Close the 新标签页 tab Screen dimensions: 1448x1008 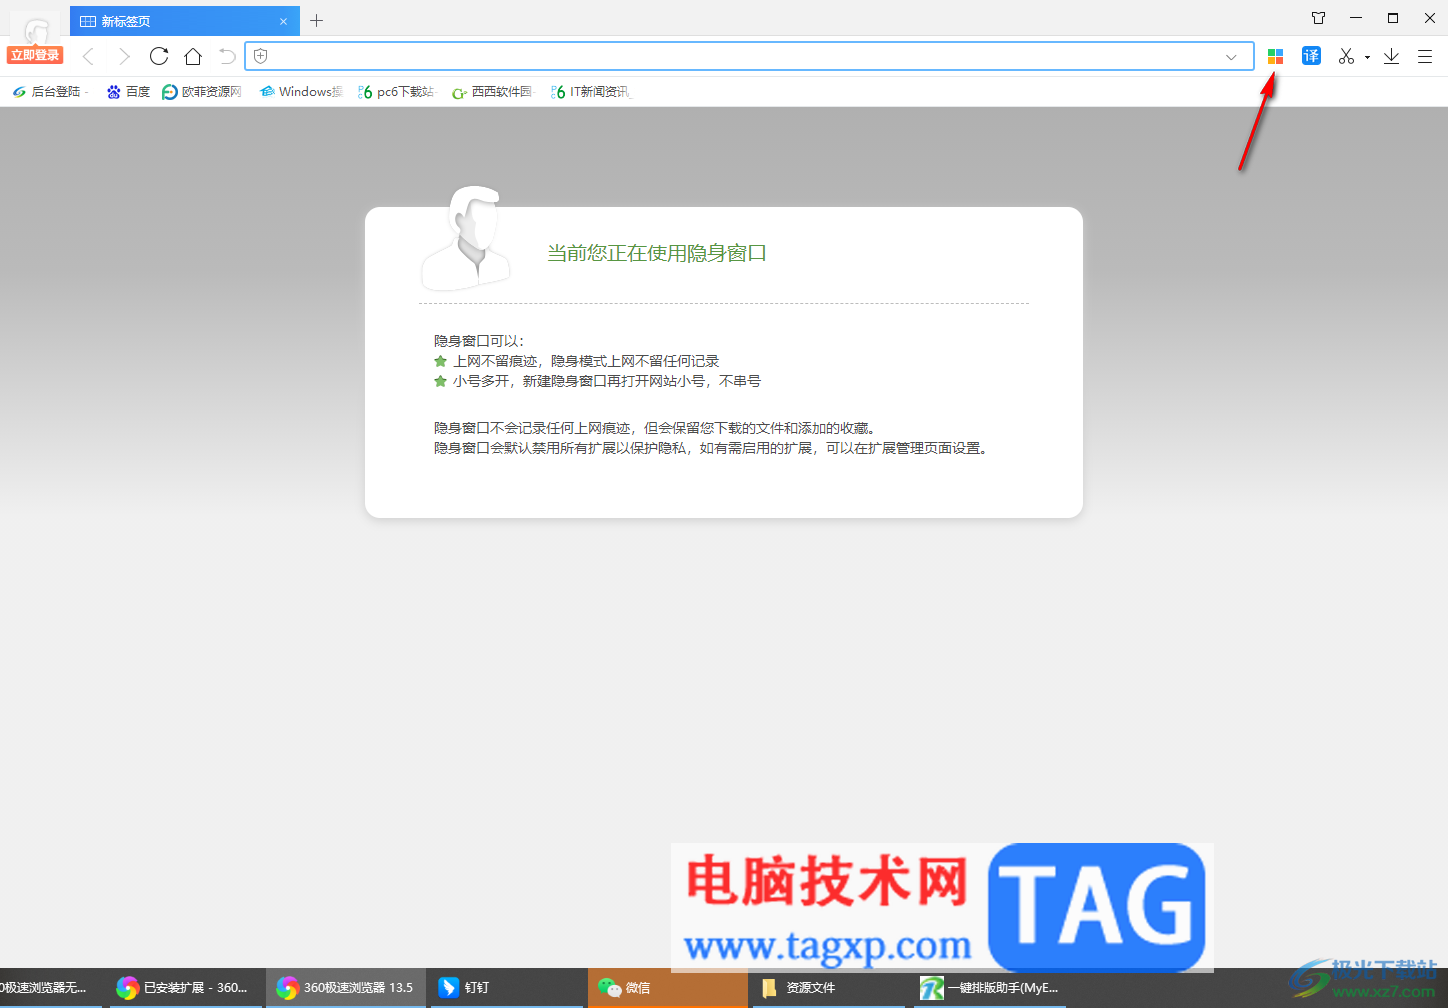click(283, 21)
